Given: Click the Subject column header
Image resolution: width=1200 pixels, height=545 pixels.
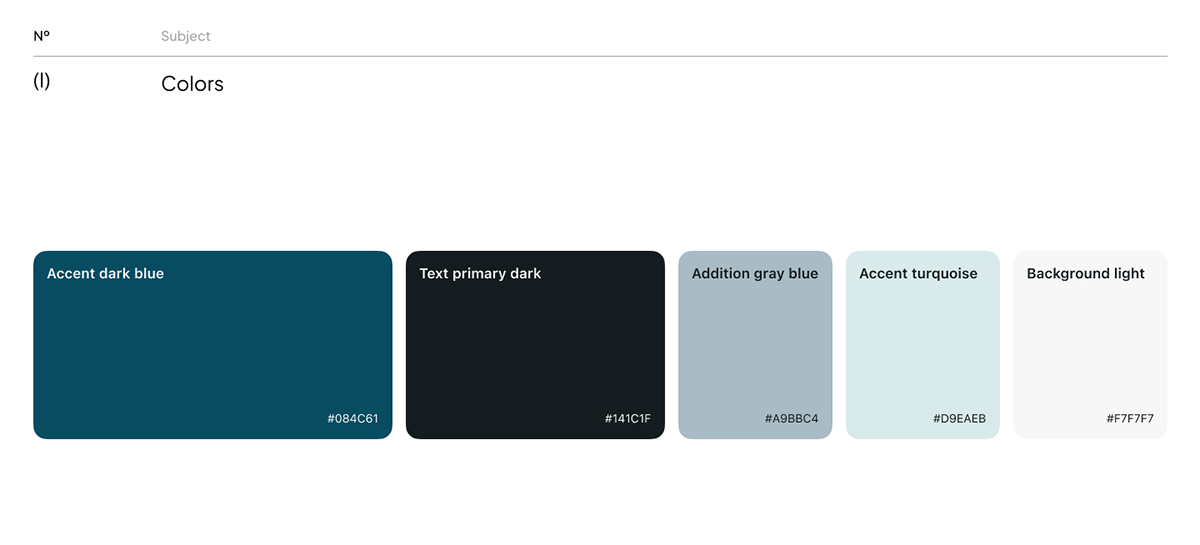Looking at the screenshot, I should tap(185, 36).
